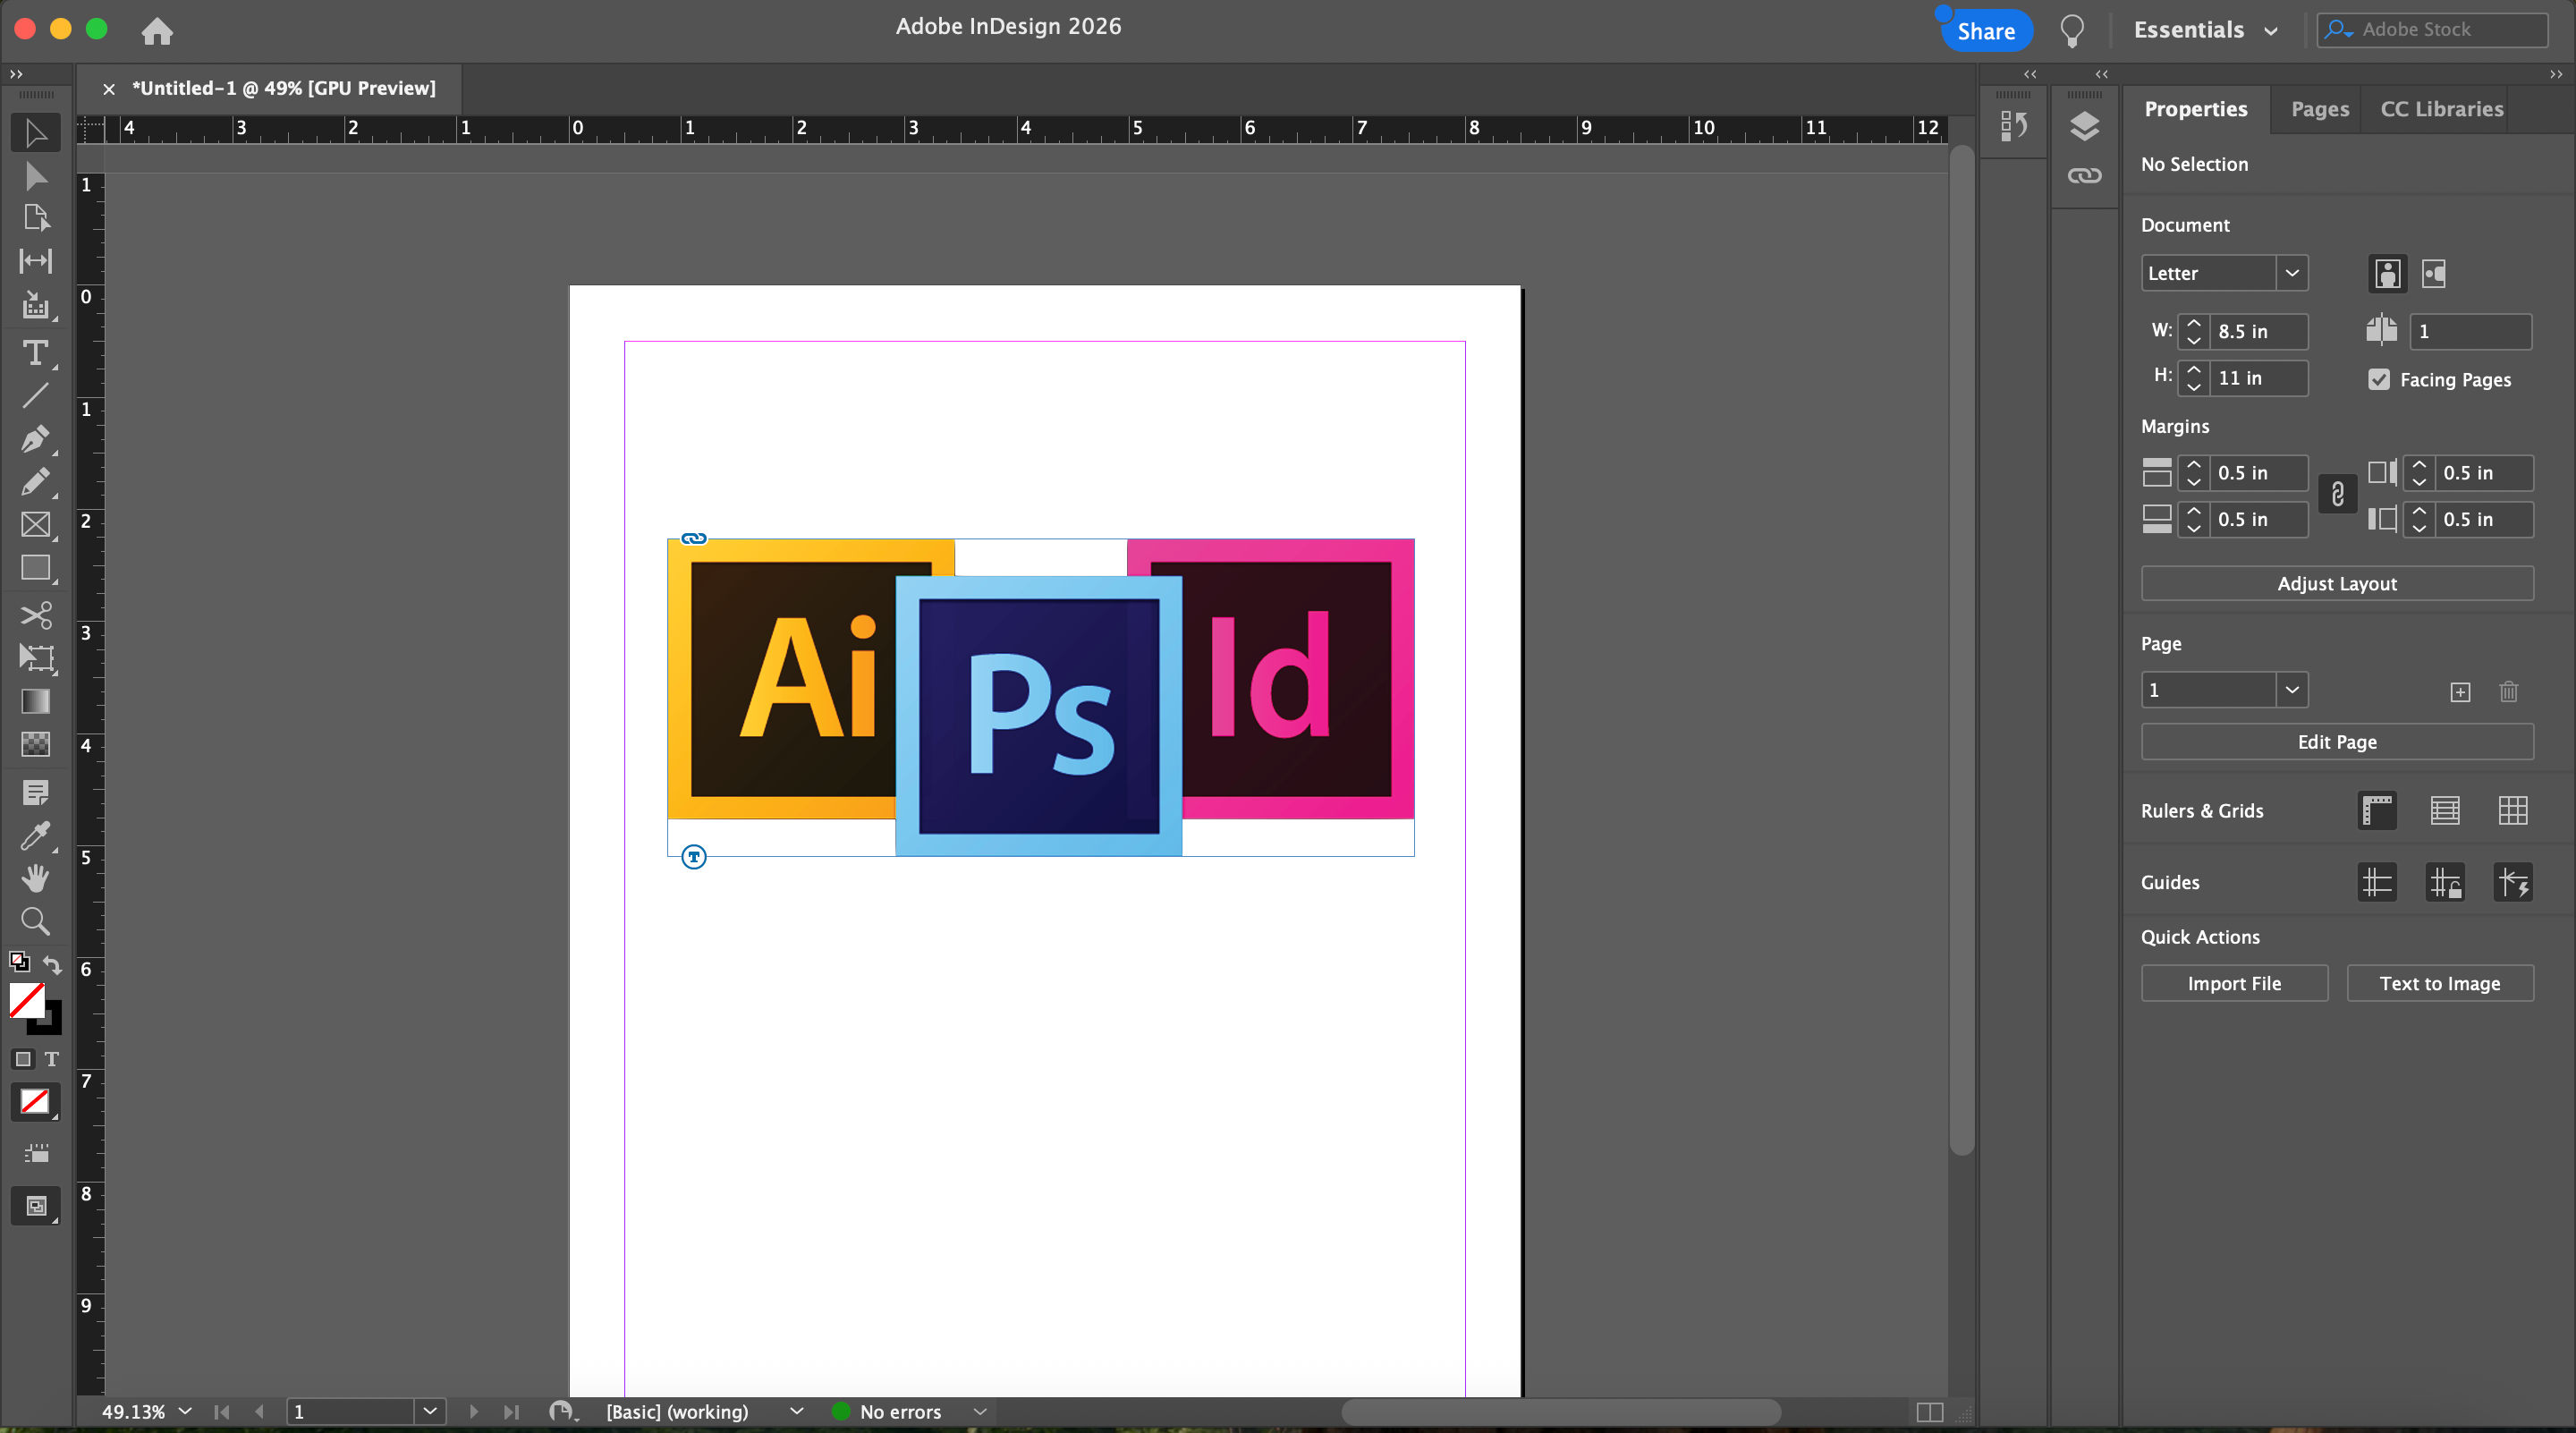Pick the Eyedropper tool
2576x1433 pixels.
[x=35, y=835]
